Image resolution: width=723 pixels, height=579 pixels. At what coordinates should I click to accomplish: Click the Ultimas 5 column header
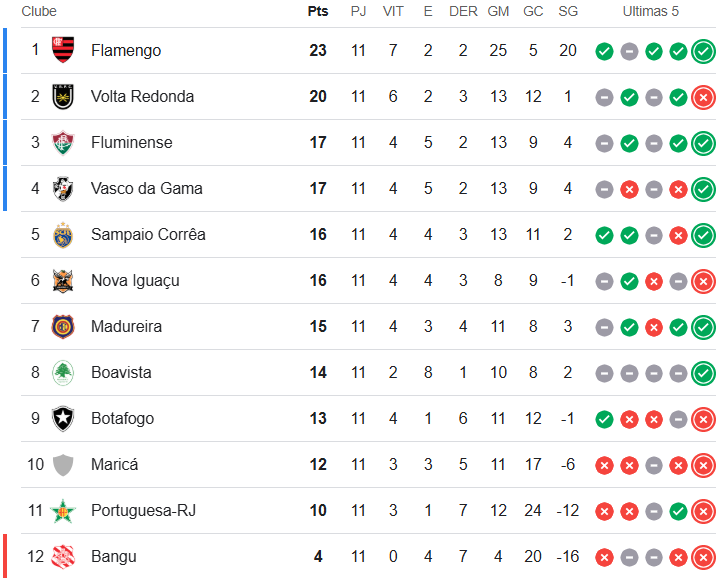650,11
